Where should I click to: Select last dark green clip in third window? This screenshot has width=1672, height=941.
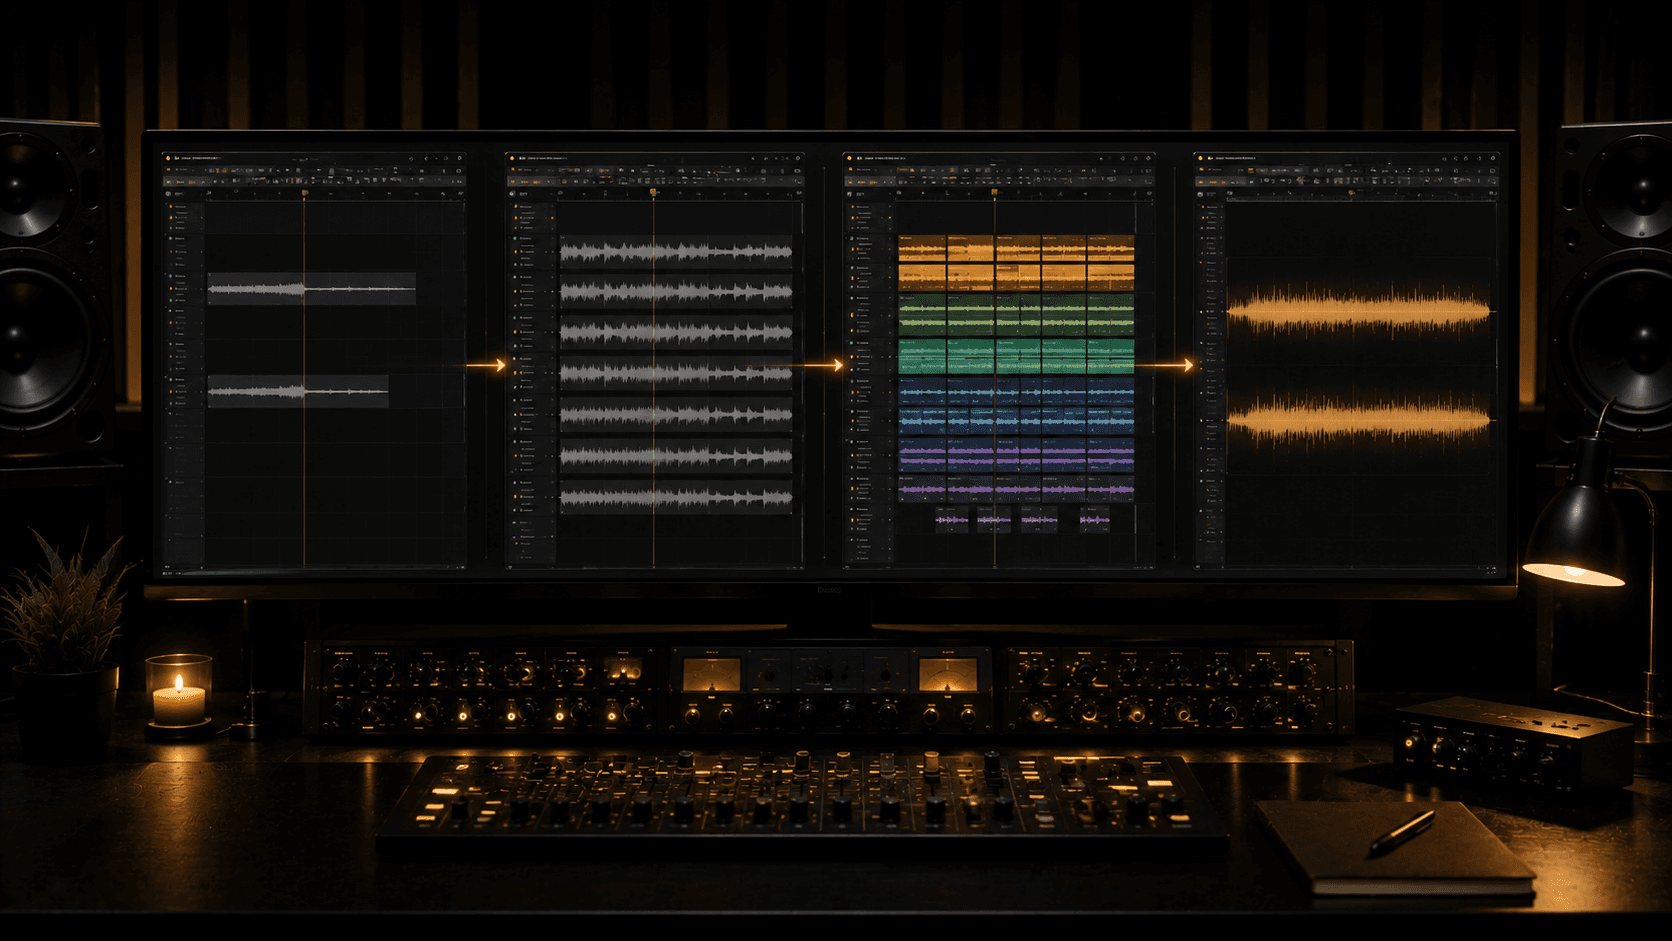click(x=1111, y=356)
